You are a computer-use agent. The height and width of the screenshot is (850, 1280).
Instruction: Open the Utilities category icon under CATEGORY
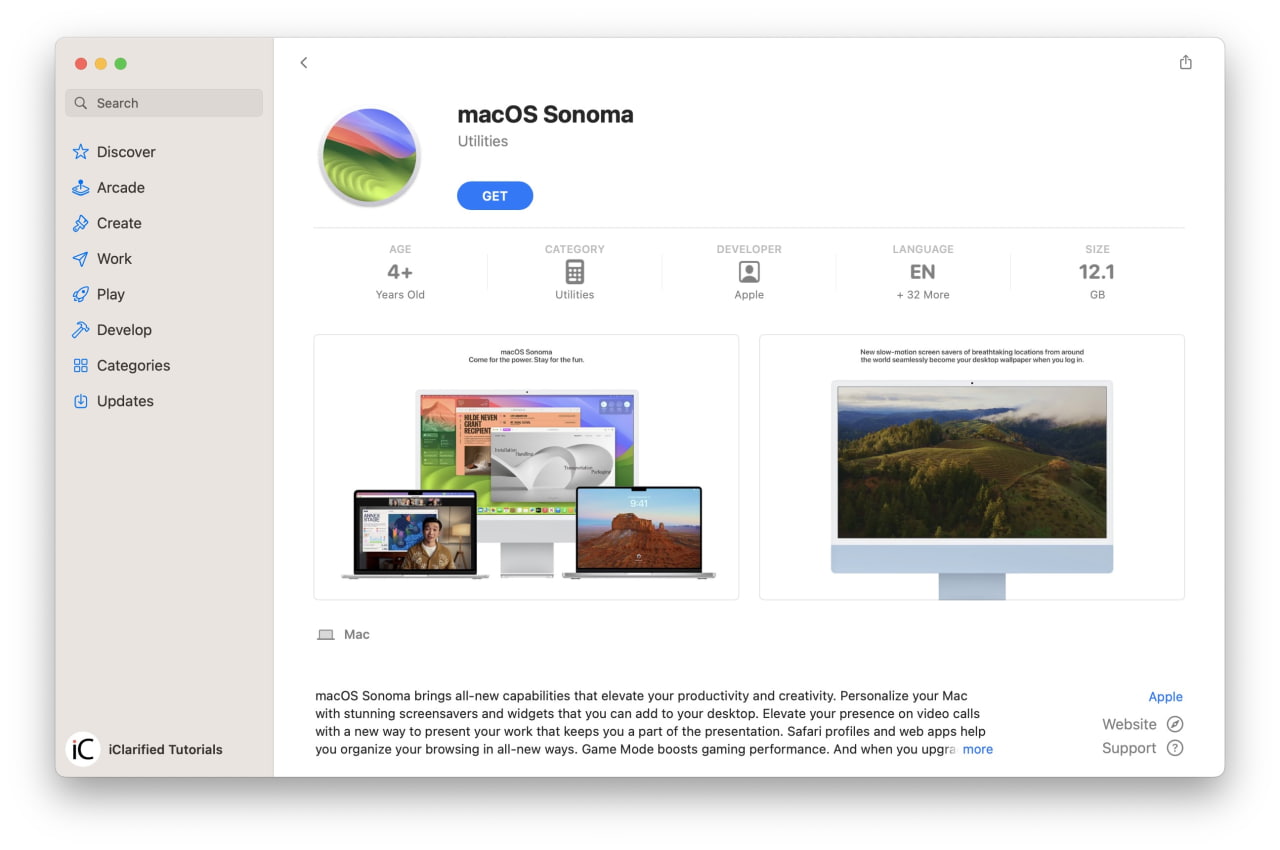574,271
